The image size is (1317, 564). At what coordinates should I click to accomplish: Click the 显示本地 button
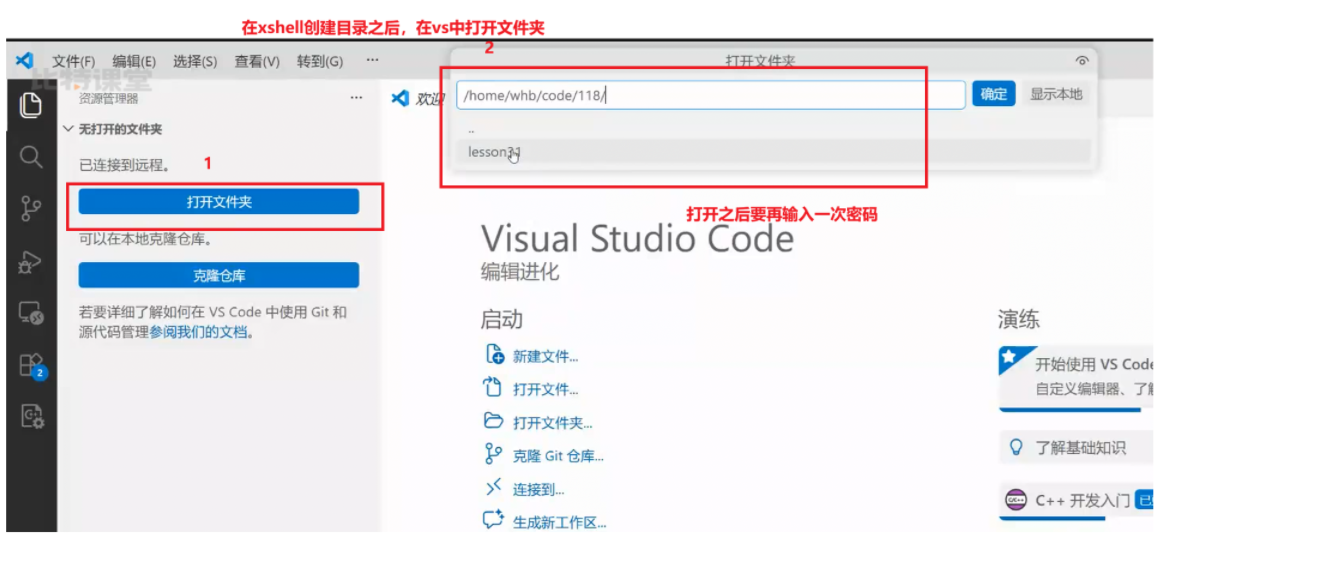pyautogui.click(x=1056, y=94)
